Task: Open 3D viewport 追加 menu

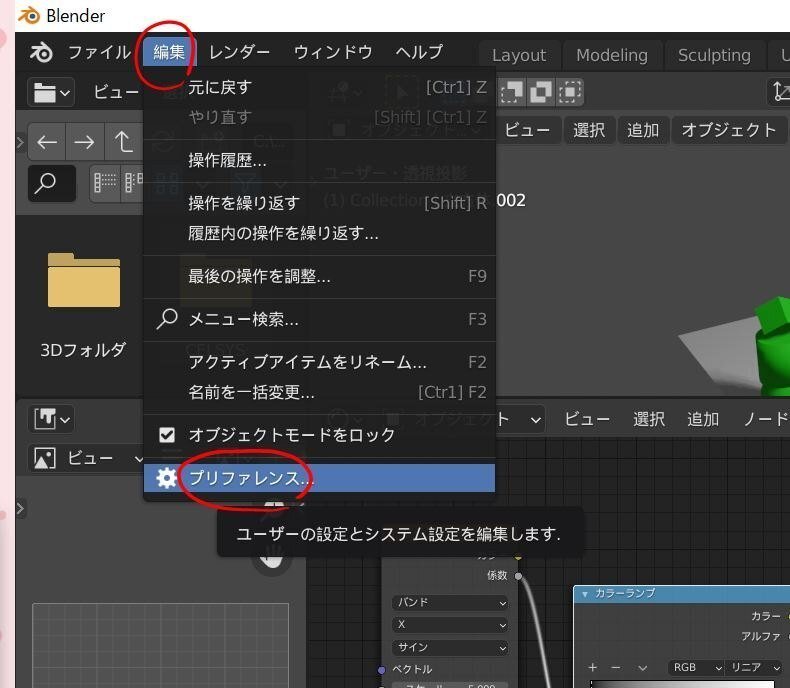Action: (643, 130)
